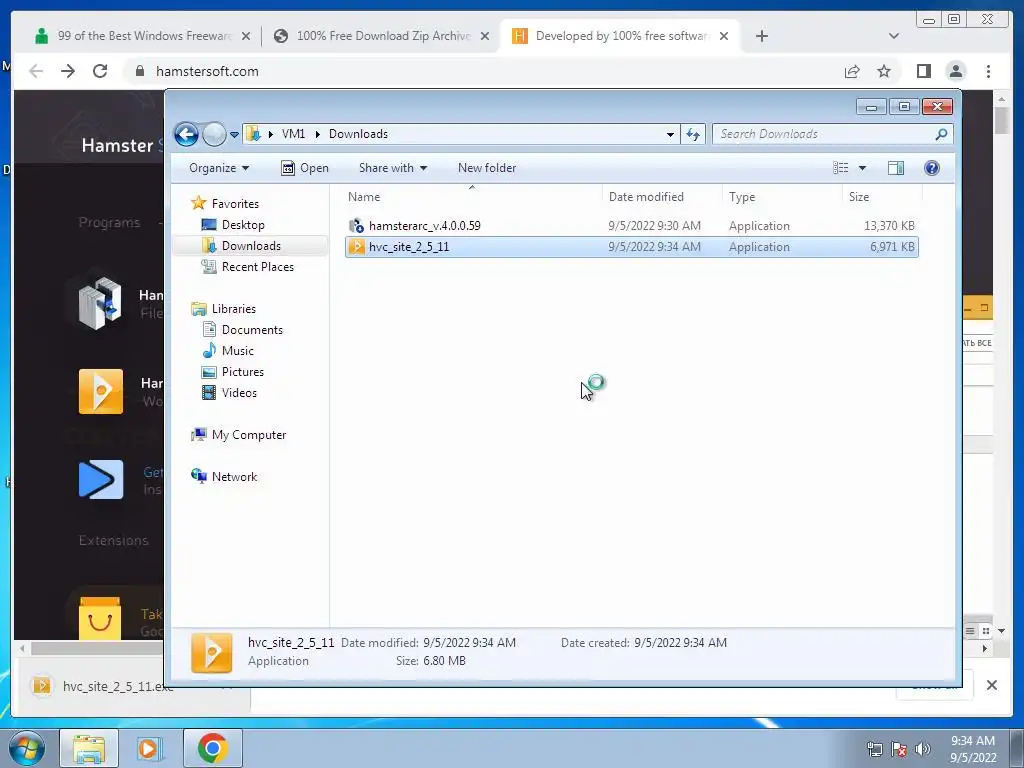Click the search magnifier icon in Explorer

941,134
